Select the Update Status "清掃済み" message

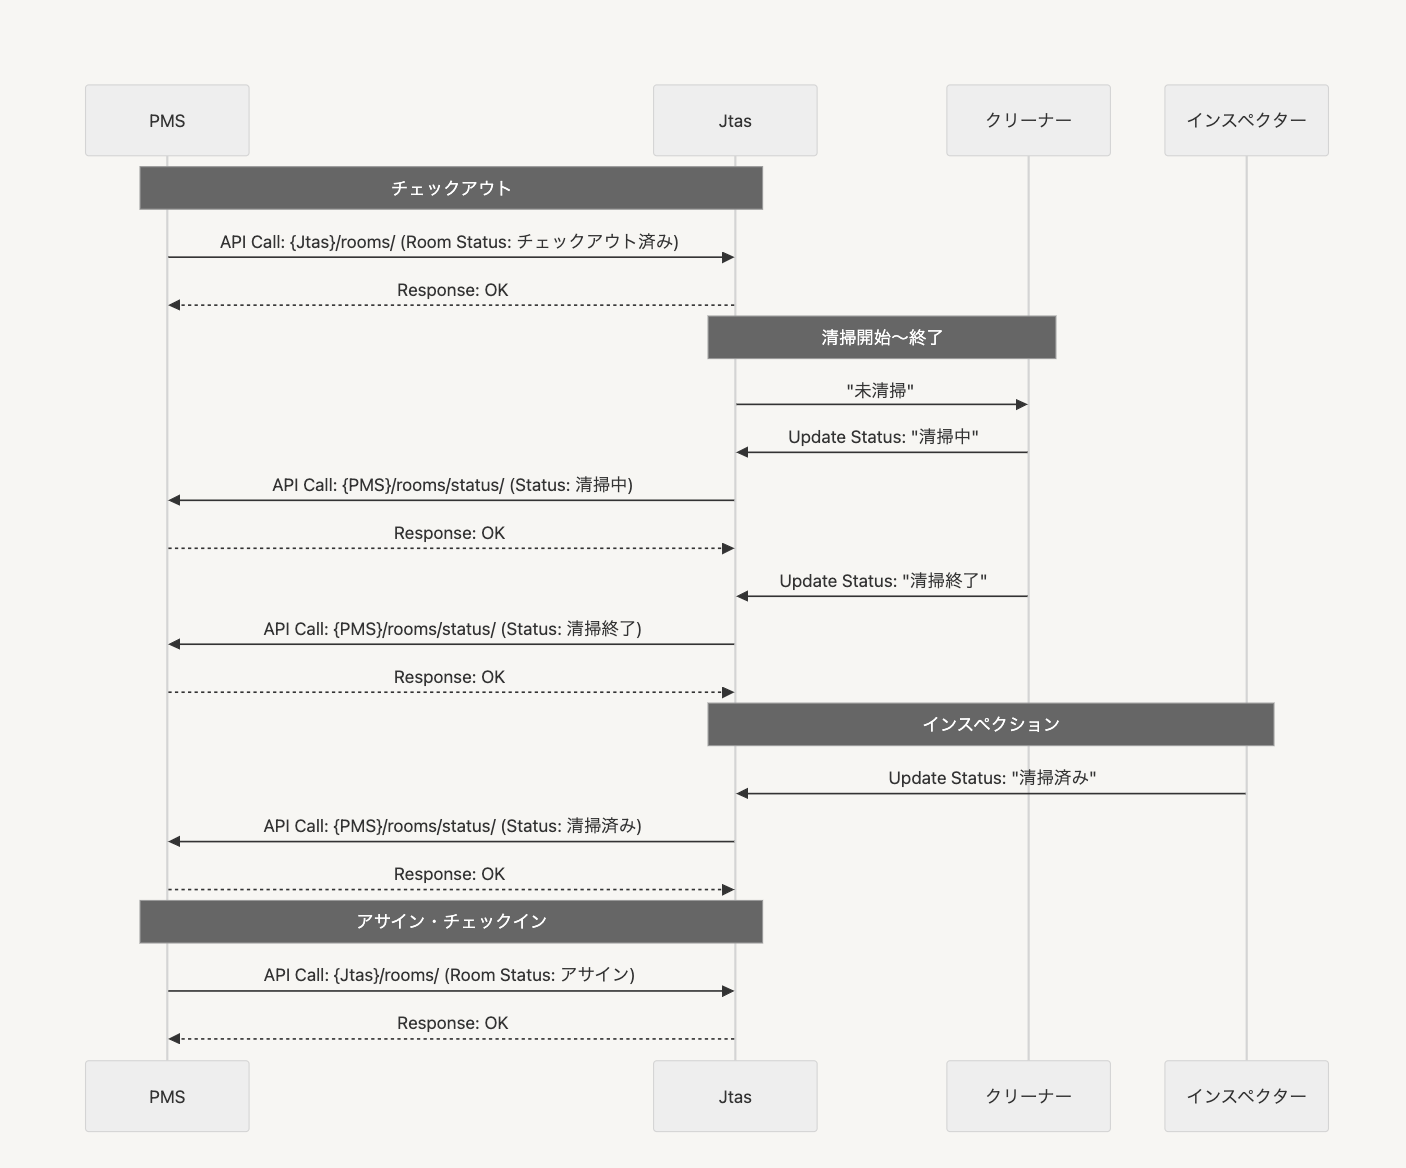pyautogui.click(x=991, y=778)
